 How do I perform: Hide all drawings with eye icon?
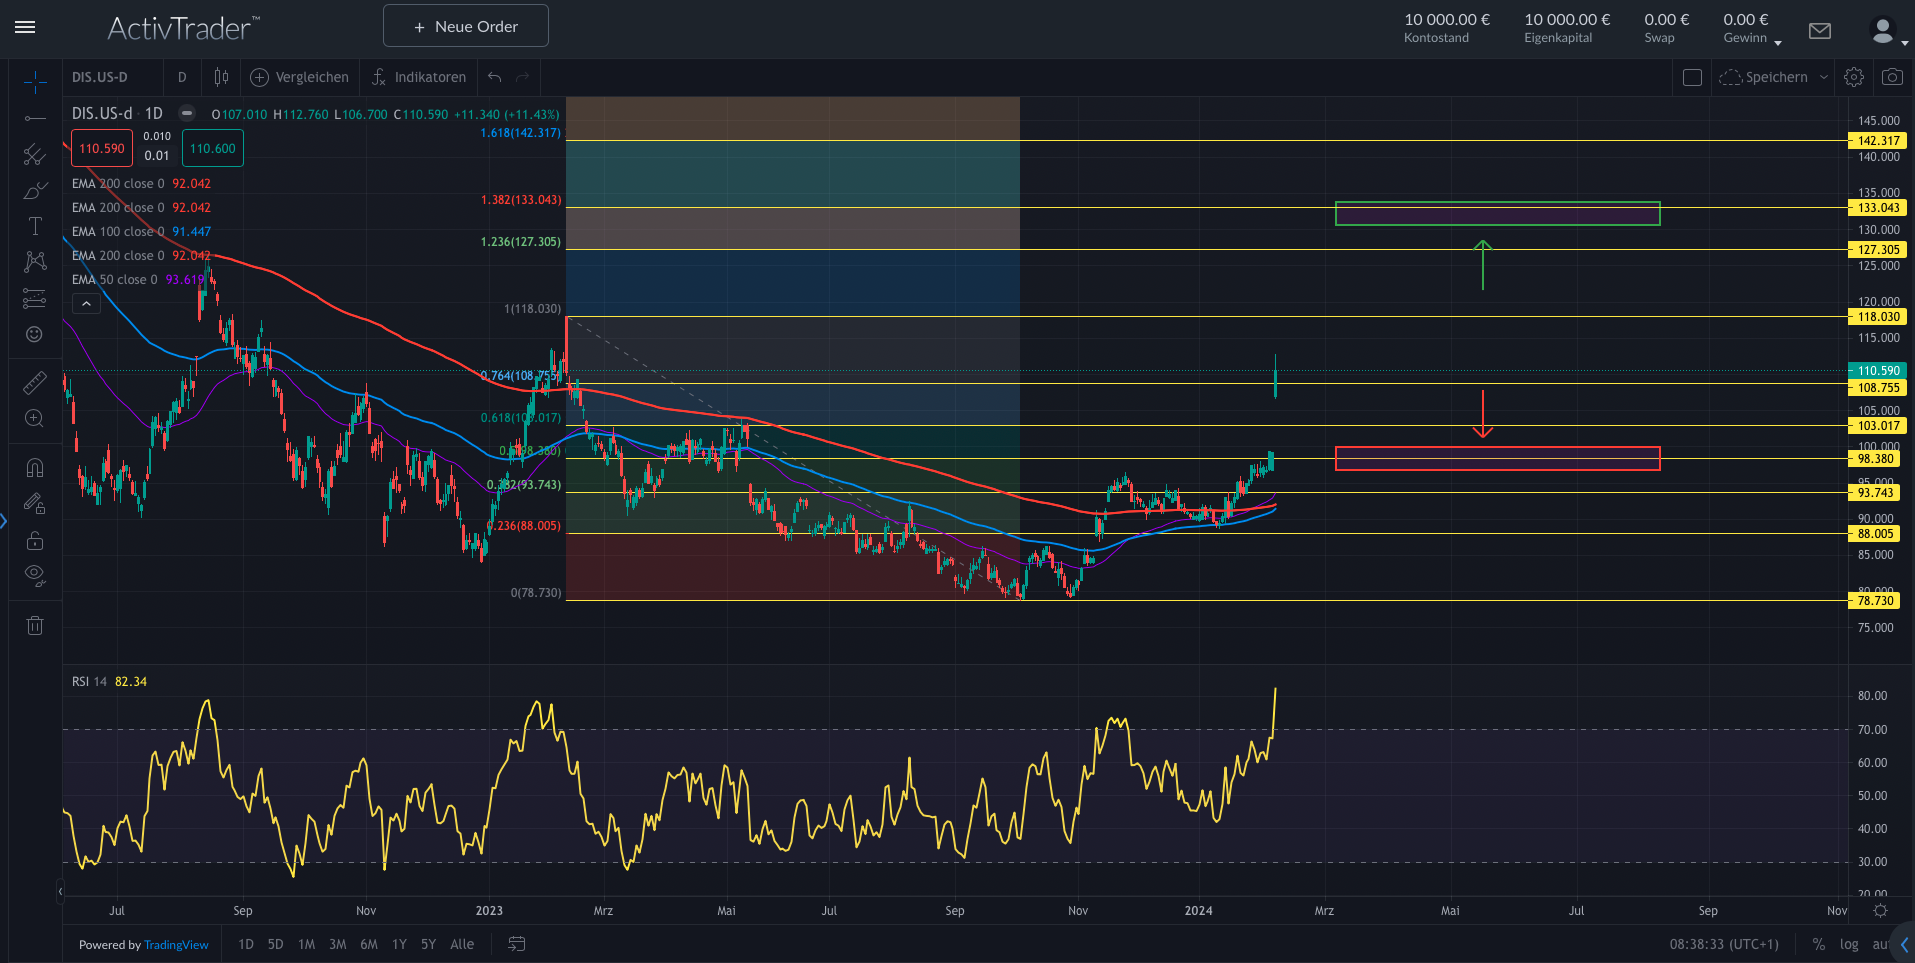(x=35, y=575)
